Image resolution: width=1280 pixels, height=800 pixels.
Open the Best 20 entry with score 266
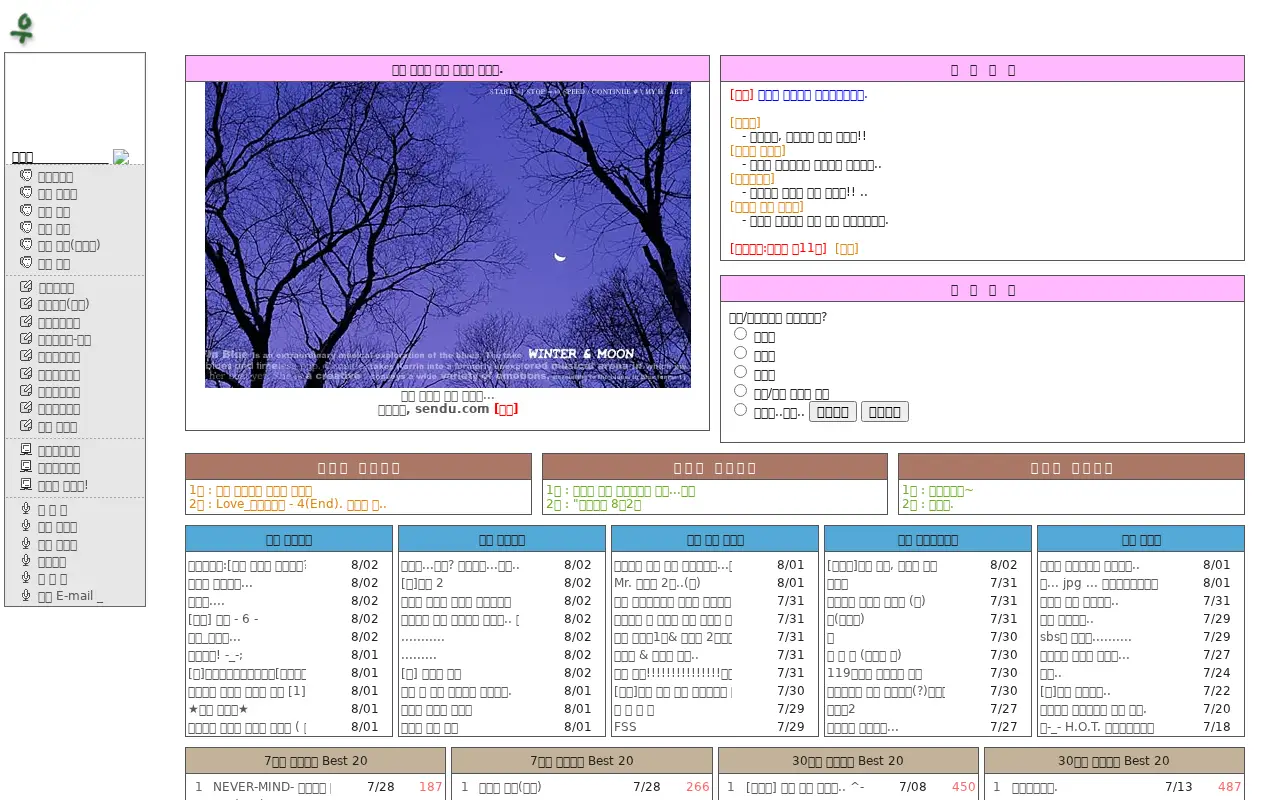[x=510, y=787]
